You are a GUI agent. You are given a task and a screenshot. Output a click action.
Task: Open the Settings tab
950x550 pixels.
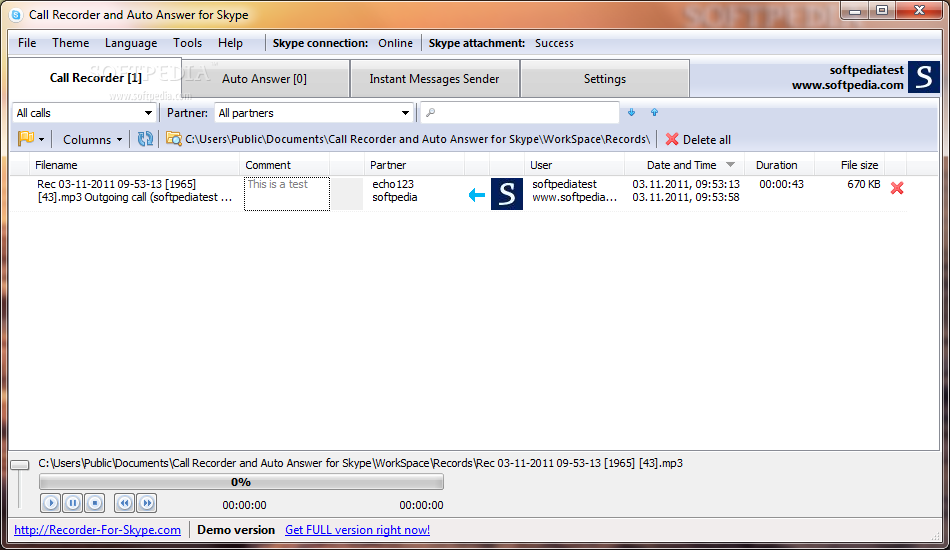pos(605,79)
